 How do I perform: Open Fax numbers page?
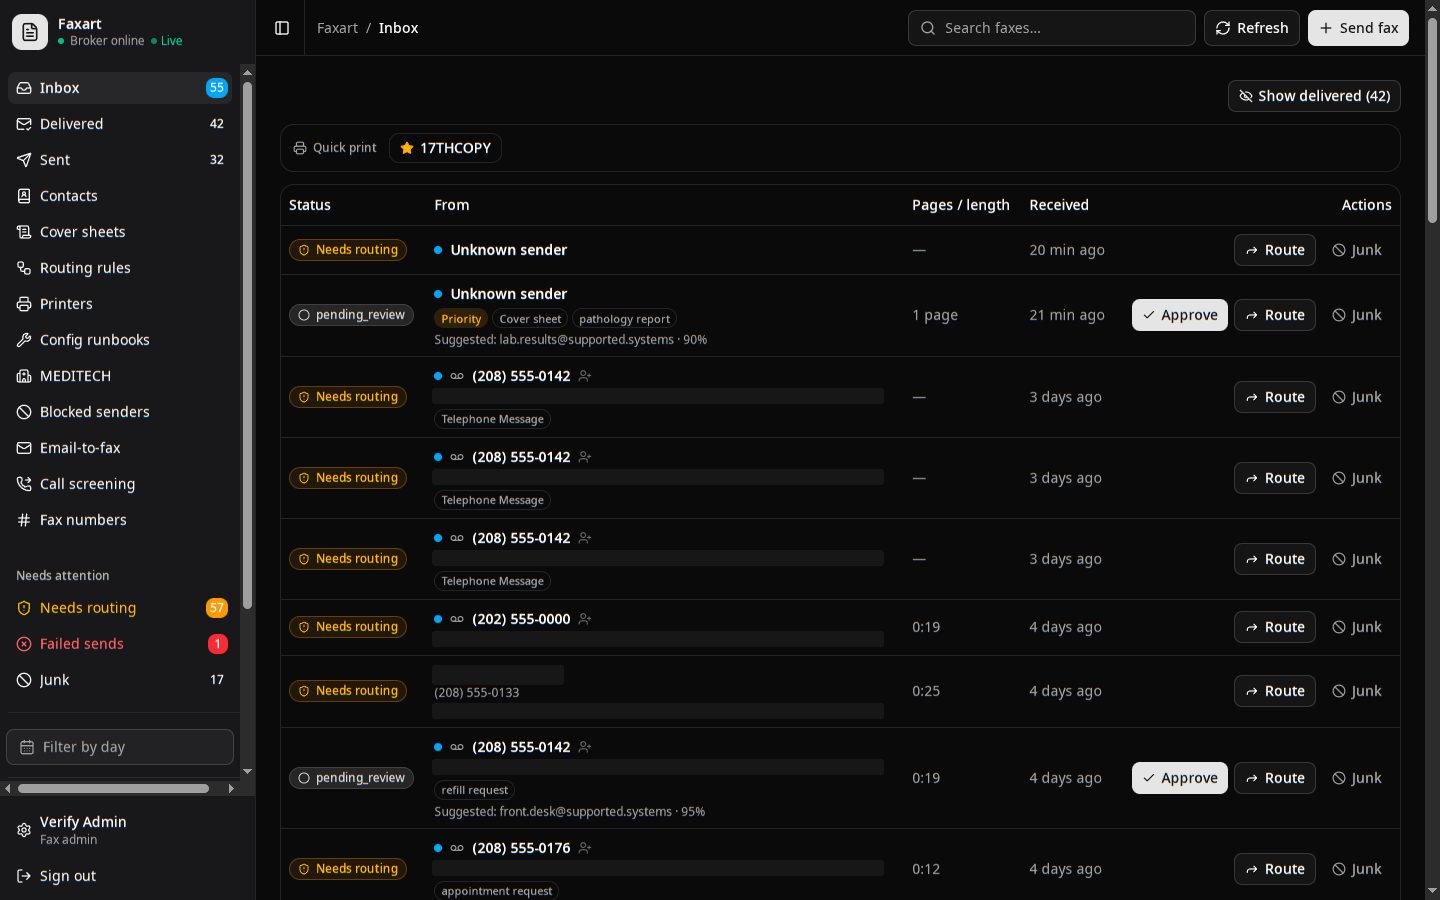120,520
